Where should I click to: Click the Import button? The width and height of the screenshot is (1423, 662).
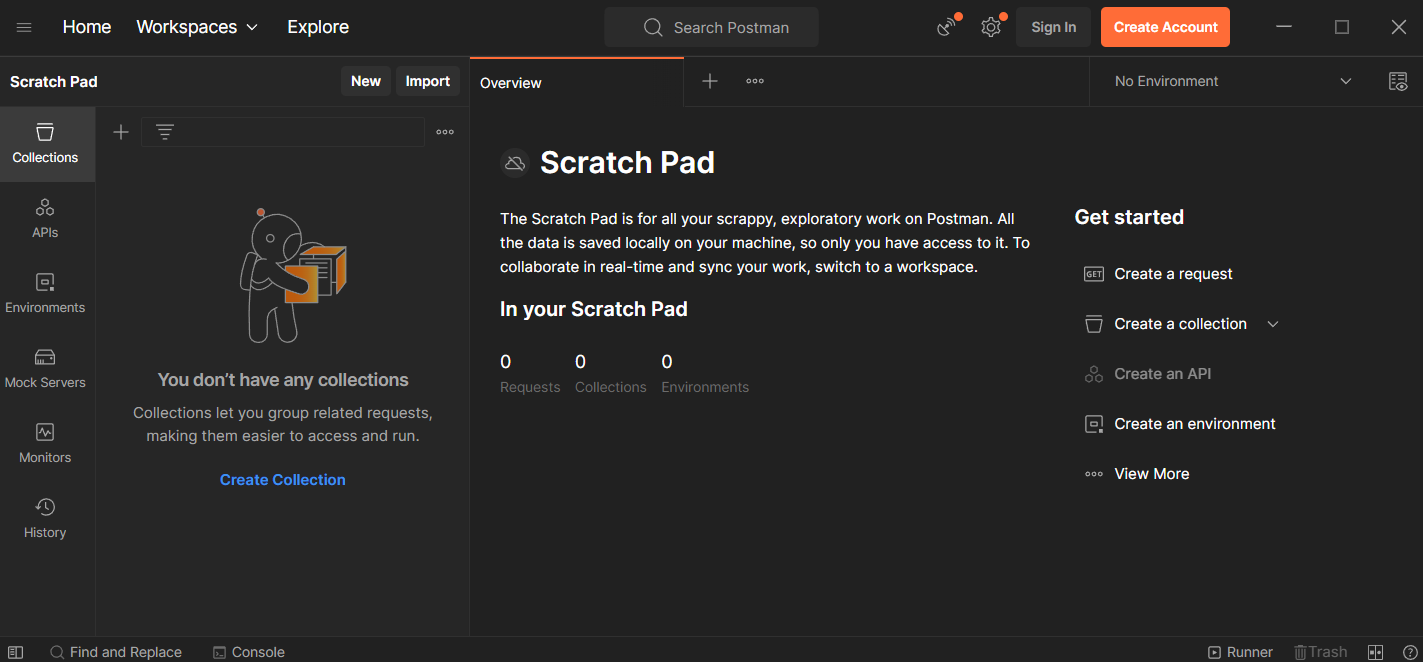(428, 81)
